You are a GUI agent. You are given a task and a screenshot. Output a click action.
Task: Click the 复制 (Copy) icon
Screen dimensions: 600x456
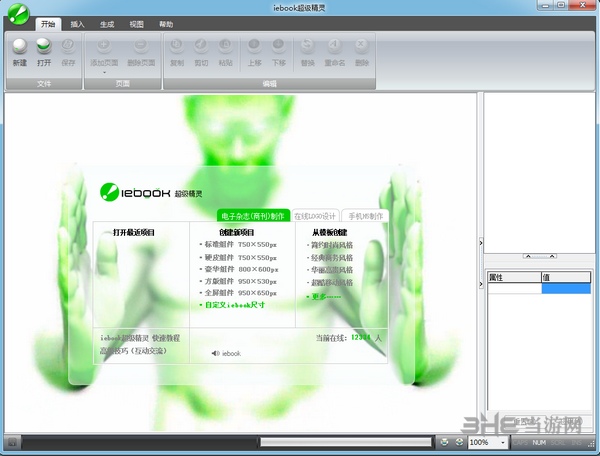(177, 45)
